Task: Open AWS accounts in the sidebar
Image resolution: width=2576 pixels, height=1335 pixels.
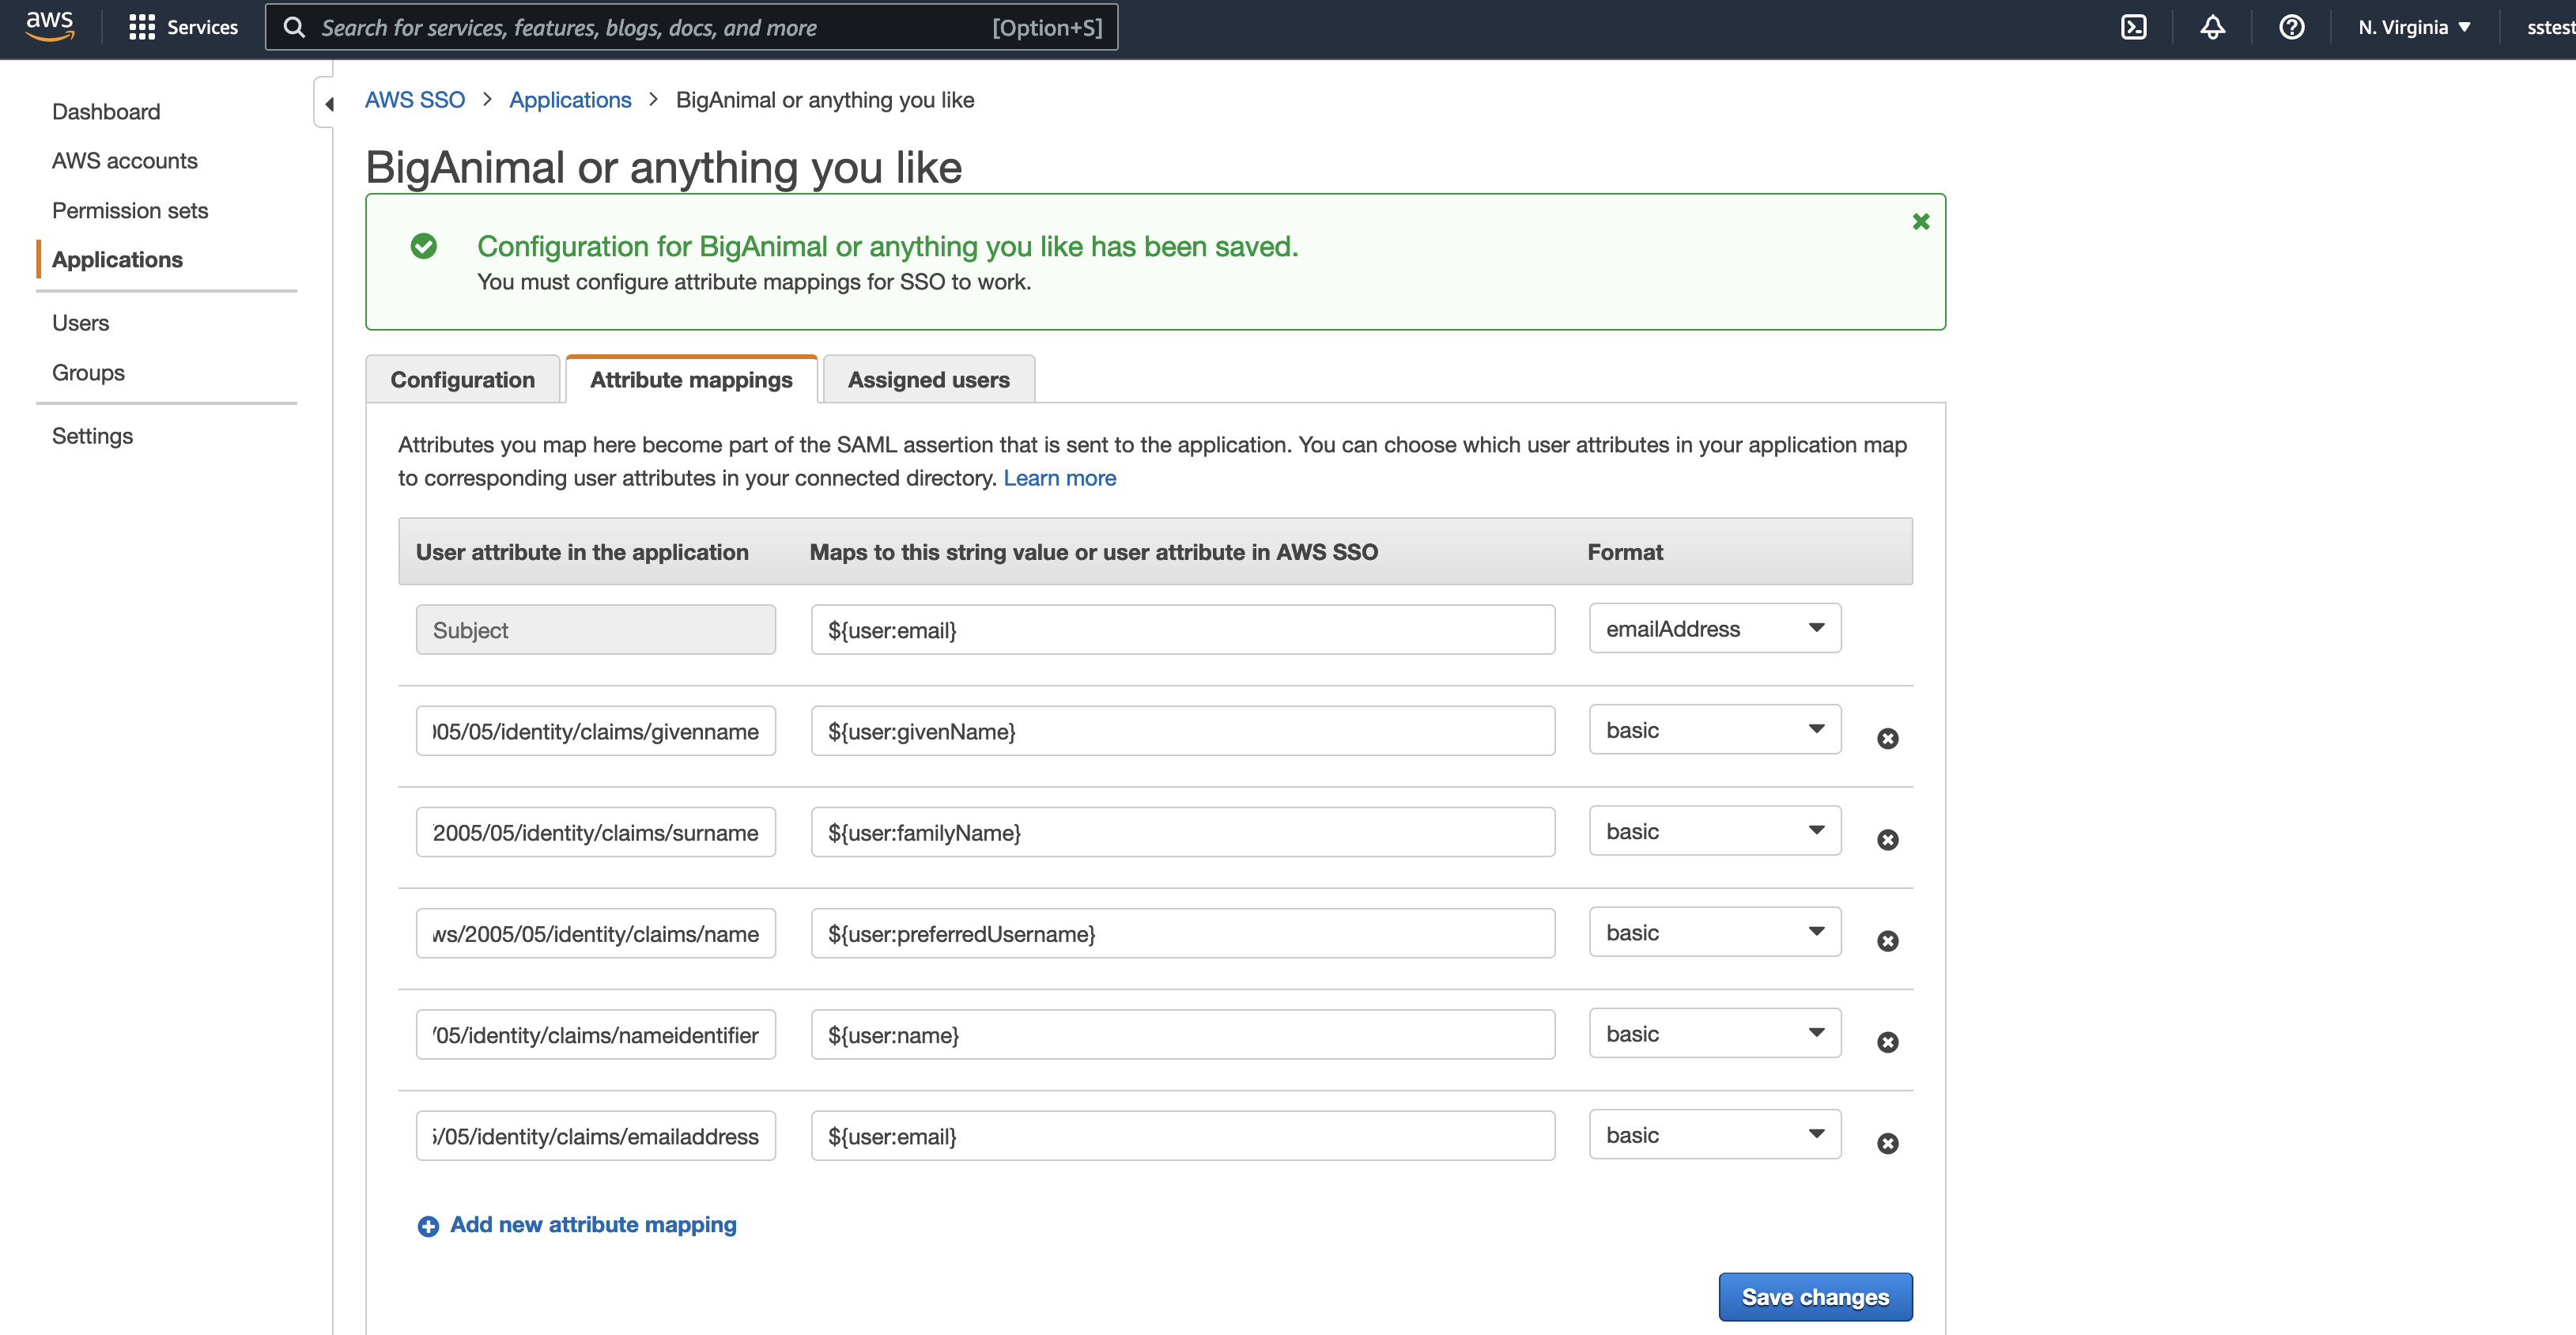Action: (x=125, y=161)
